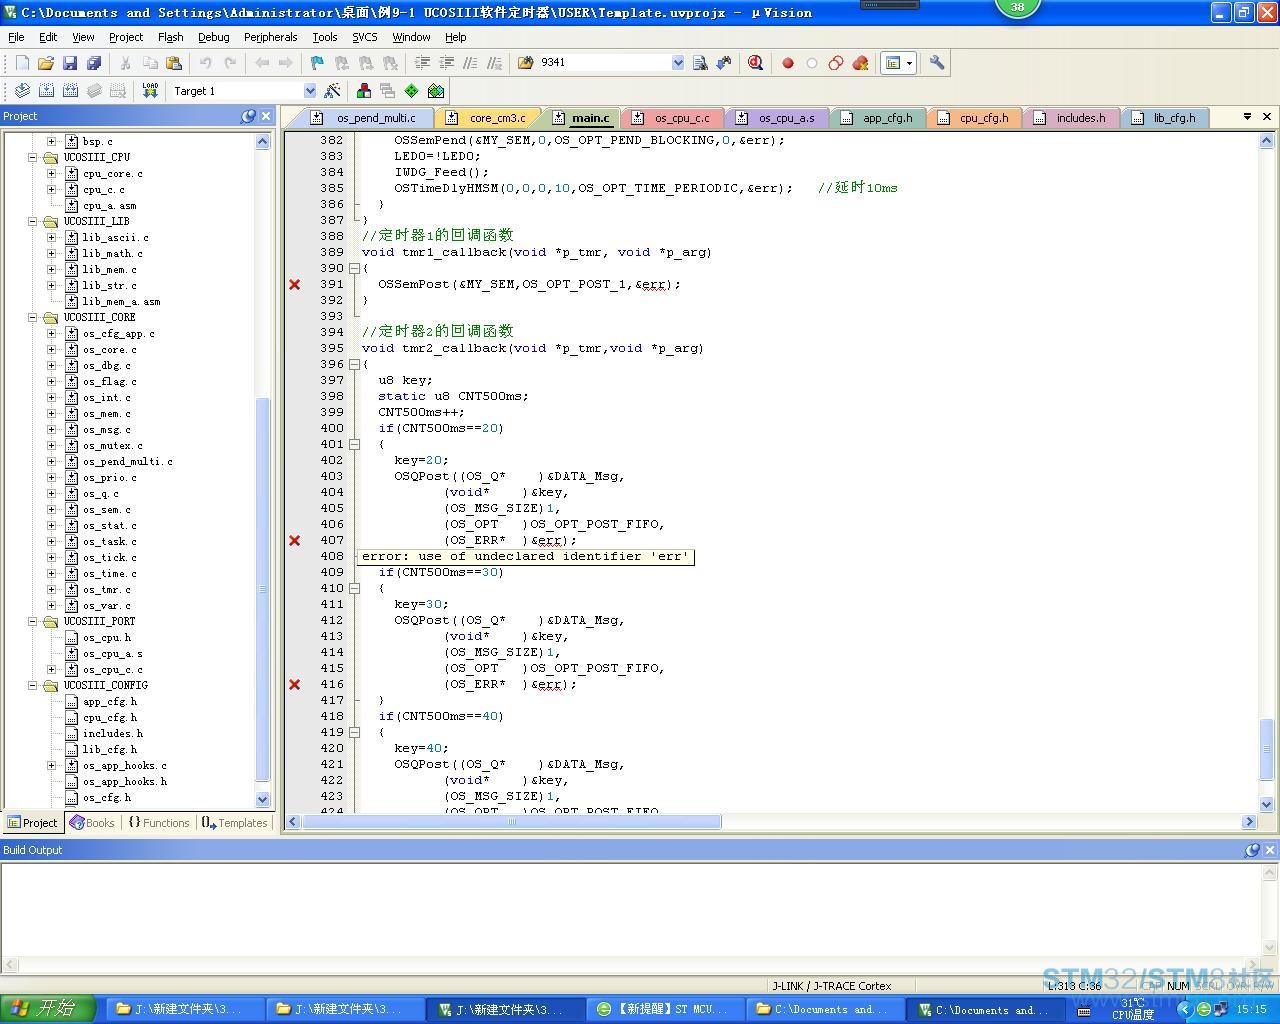This screenshot has height=1024, width=1280.
Task: Click the Save icon in toolbar
Action: coord(70,63)
